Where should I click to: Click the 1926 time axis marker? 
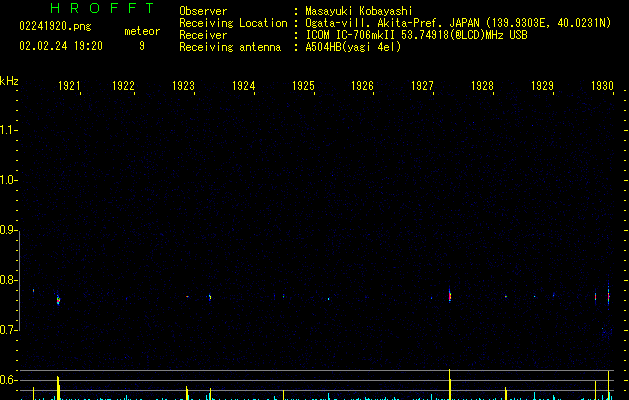(x=362, y=86)
